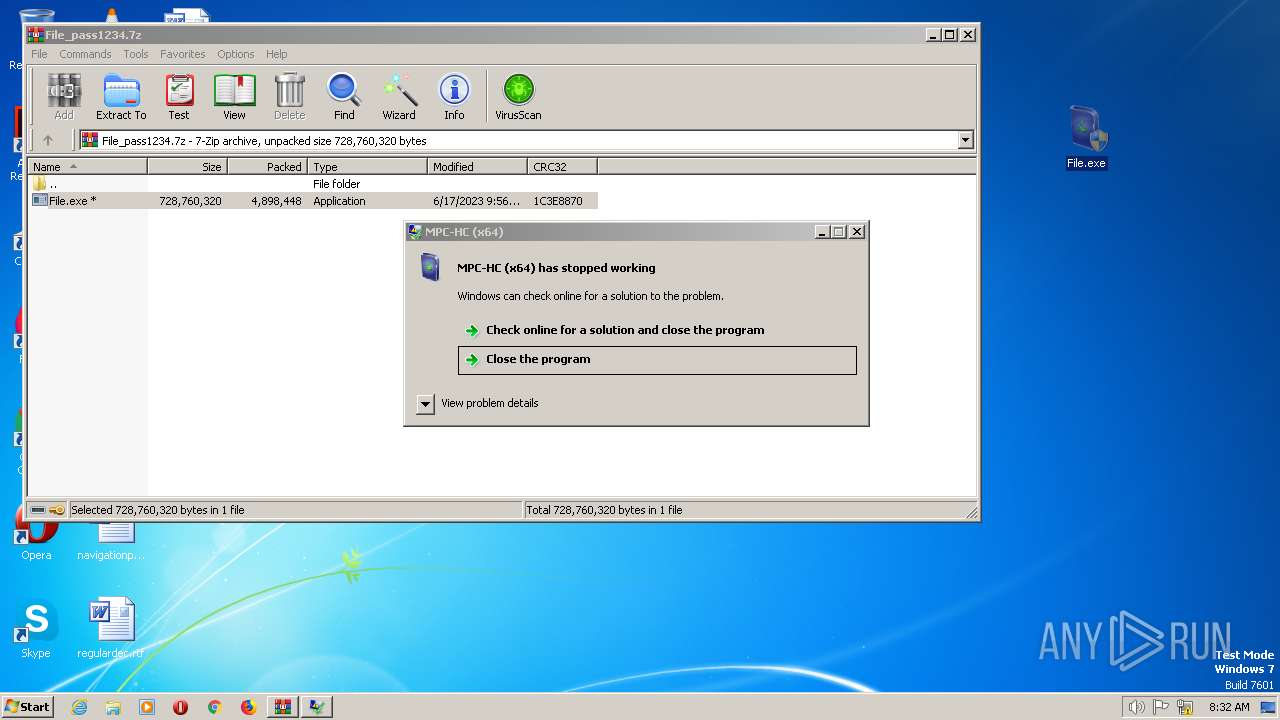Launch Internet Explorer from taskbar
Image resolution: width=1280 pixels, height=720 pixels.
click(79, 707)
